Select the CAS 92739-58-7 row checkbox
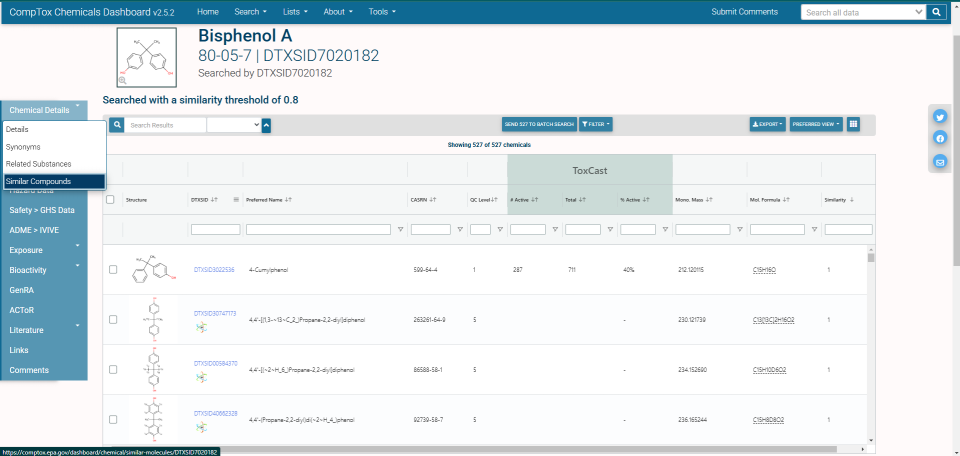This screenshot has height=456, width=960. pyautogui.click(x=113, y=419)
